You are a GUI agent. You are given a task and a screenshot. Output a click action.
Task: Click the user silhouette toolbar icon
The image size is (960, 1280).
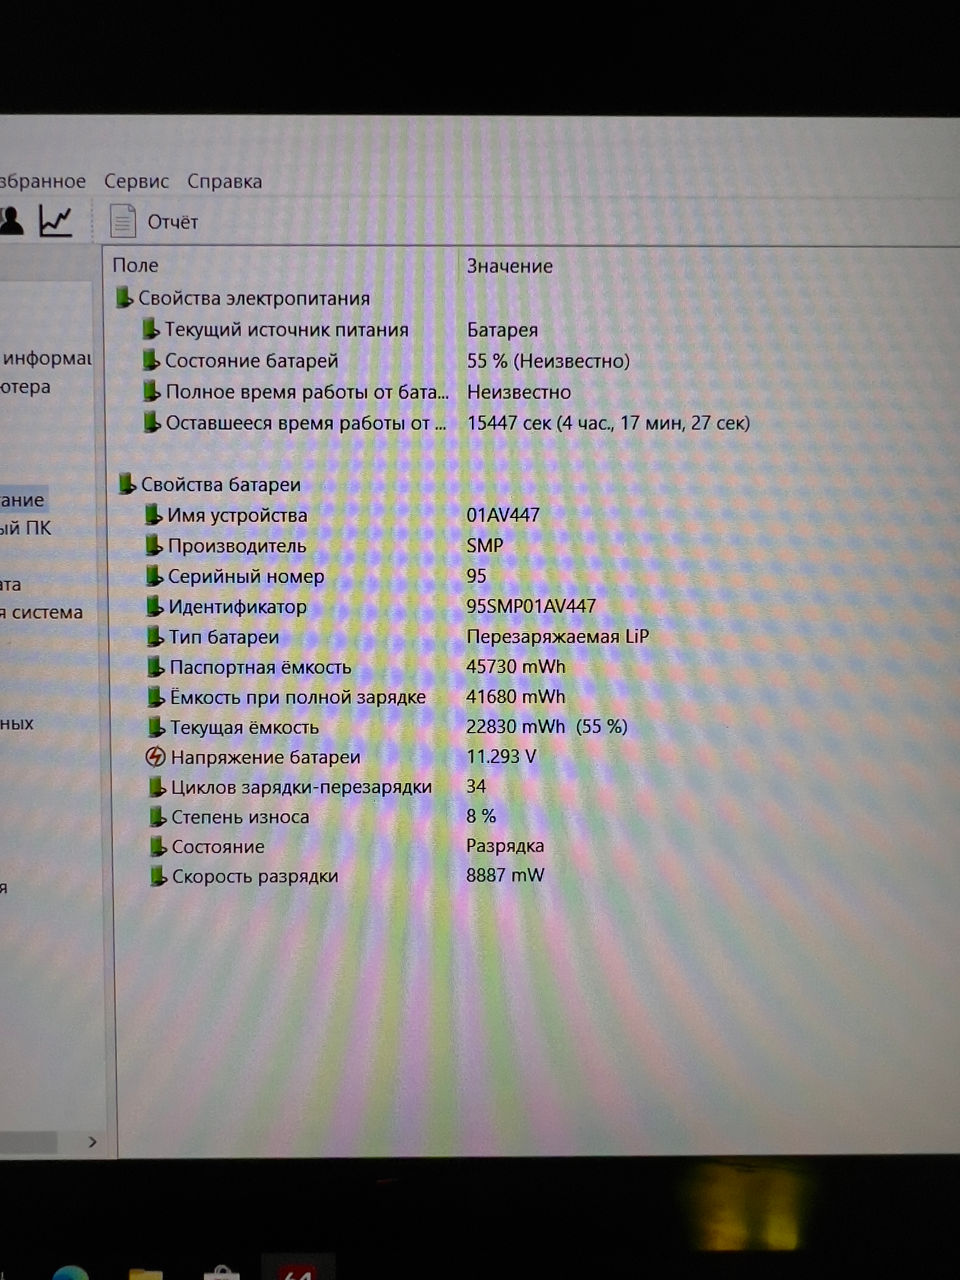click(x=11, y=220)
